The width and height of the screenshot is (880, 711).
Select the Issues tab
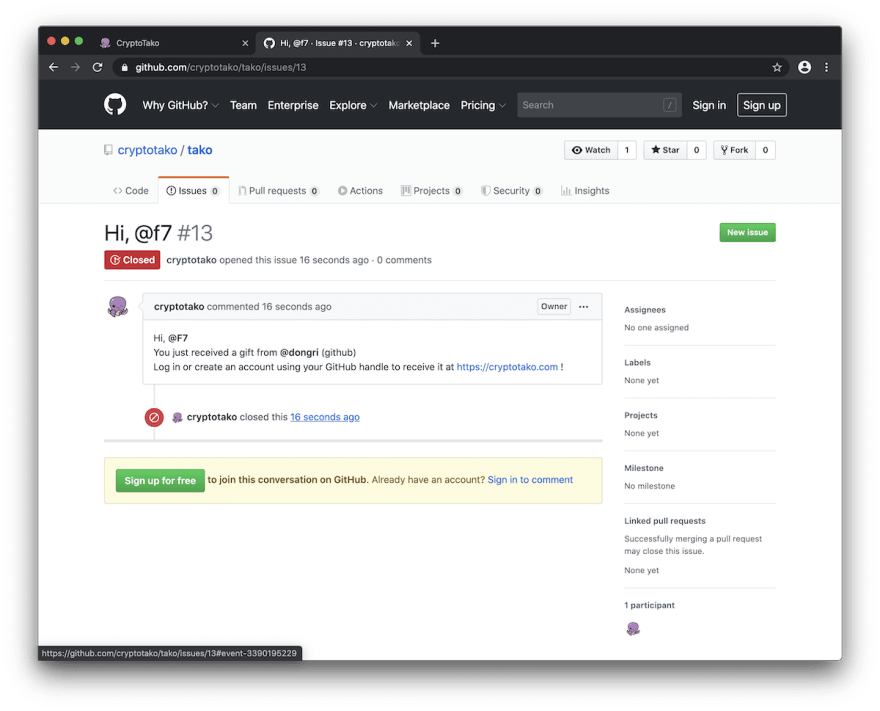(x=193, y=191)
